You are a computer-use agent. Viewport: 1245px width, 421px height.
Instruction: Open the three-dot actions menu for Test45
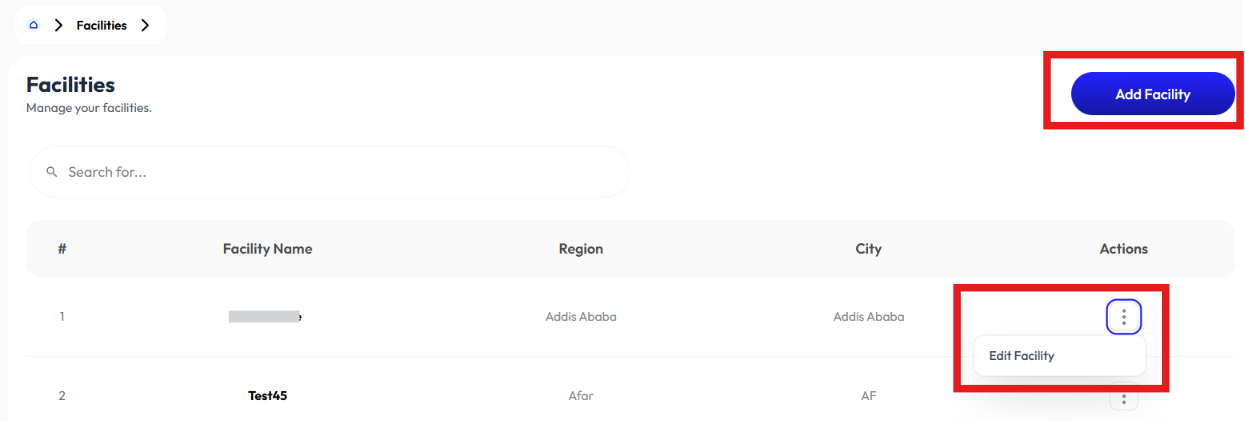click(1124, 399)
